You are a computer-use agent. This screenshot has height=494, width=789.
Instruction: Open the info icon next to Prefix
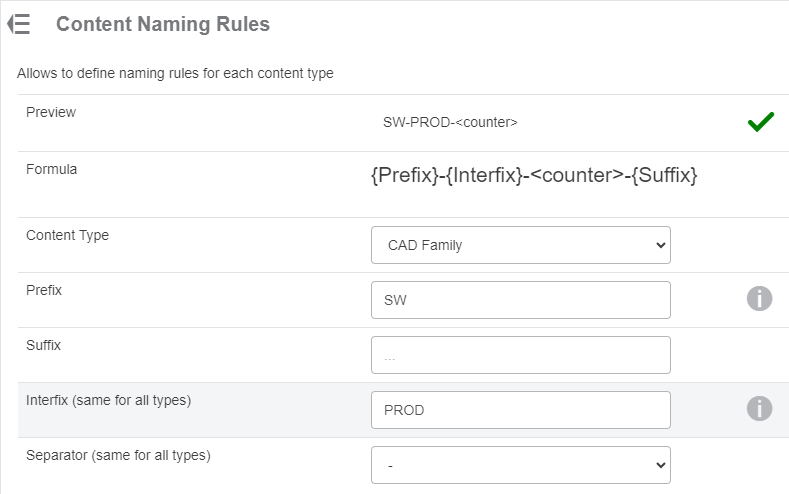tap(759, 298)
